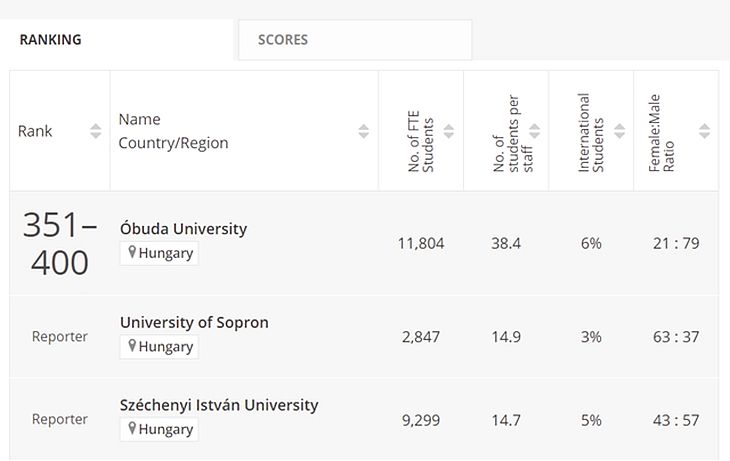Sort by Female:Male Ratio arrows
Screen dimensions: 730x461
tap(704, 131)
